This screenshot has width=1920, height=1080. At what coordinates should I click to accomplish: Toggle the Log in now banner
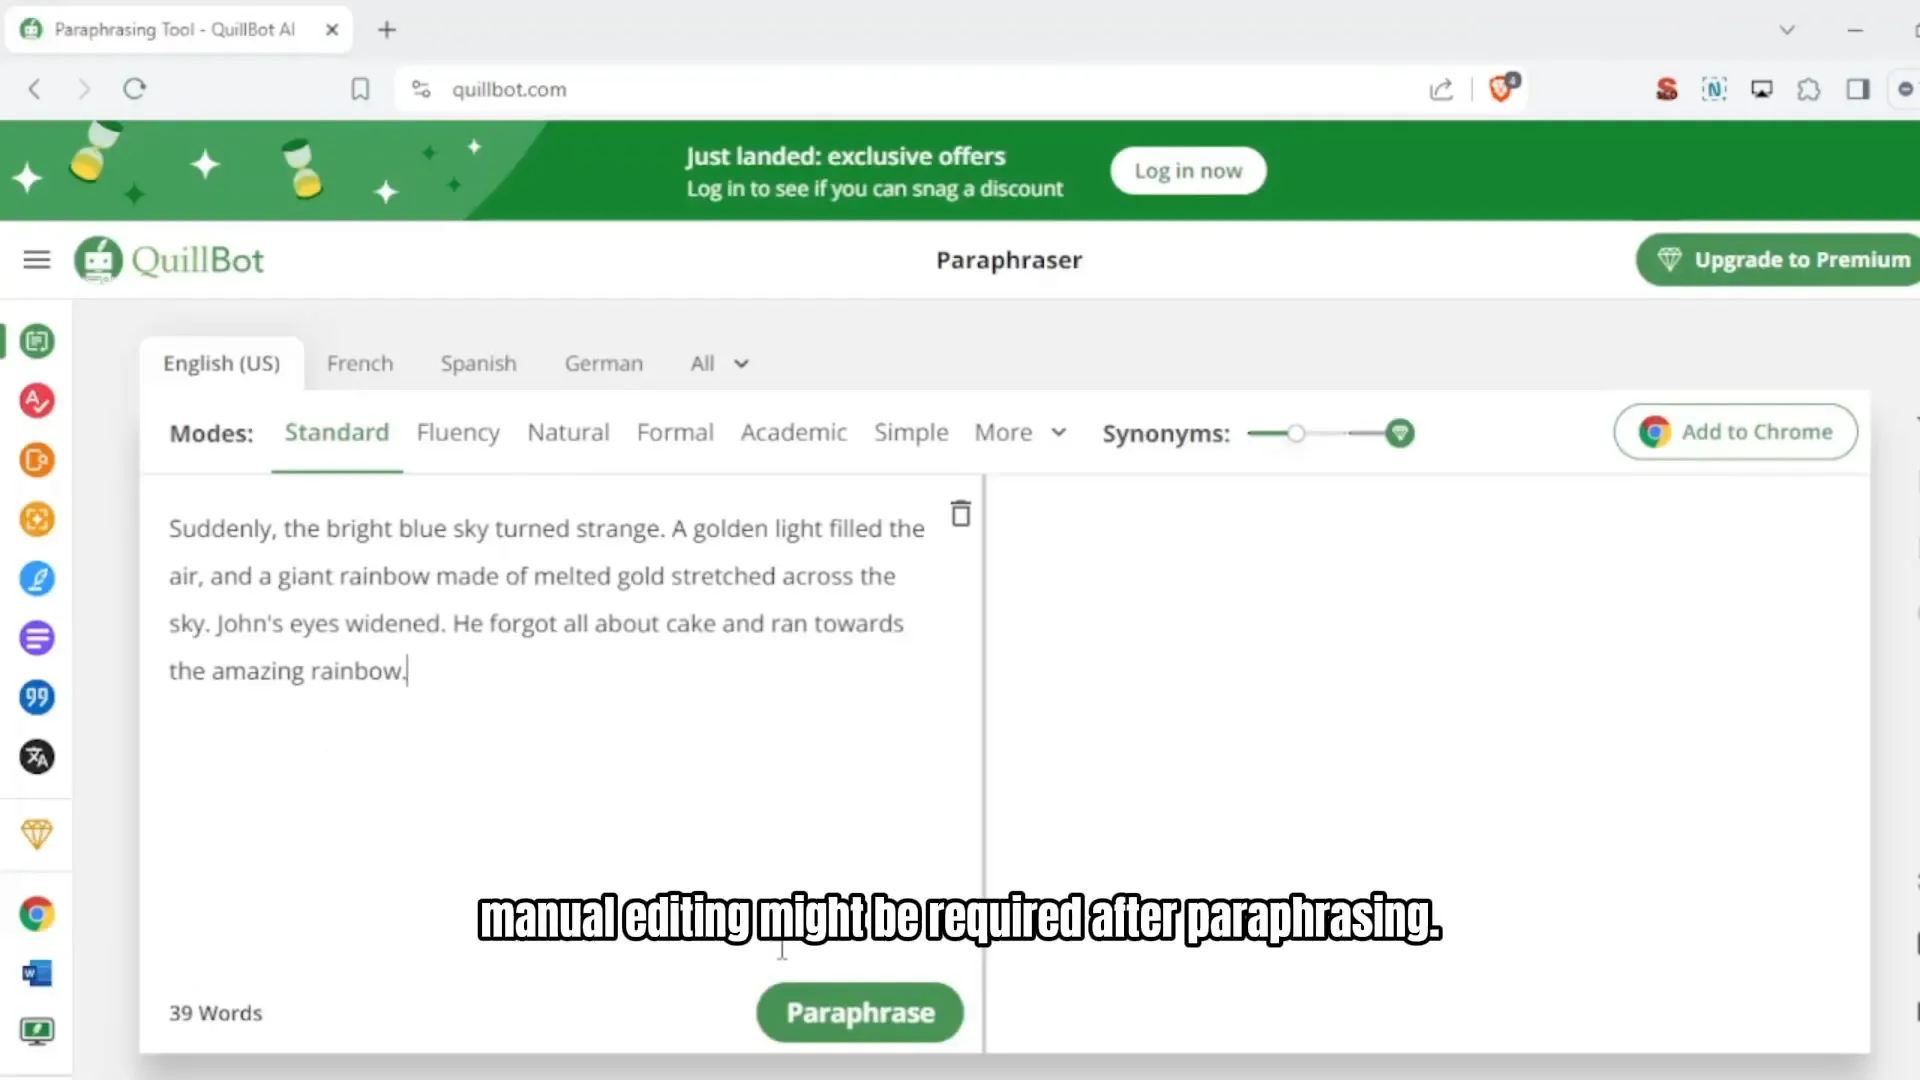click(1188, 170)
